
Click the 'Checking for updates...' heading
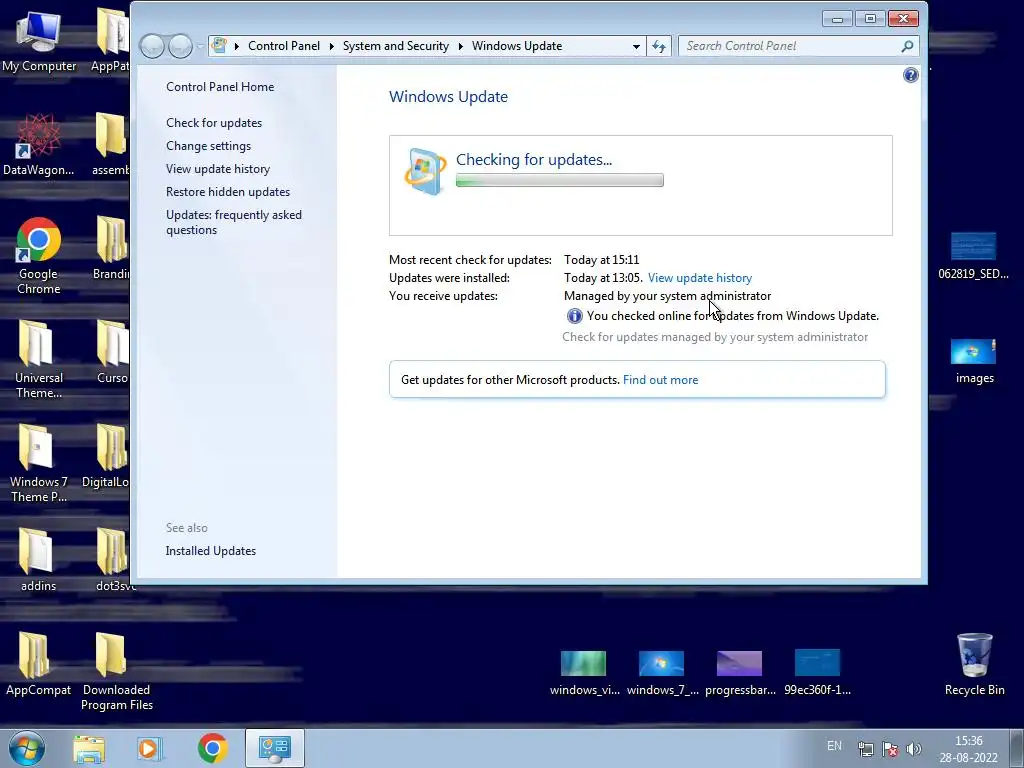(x=534, y=160)
